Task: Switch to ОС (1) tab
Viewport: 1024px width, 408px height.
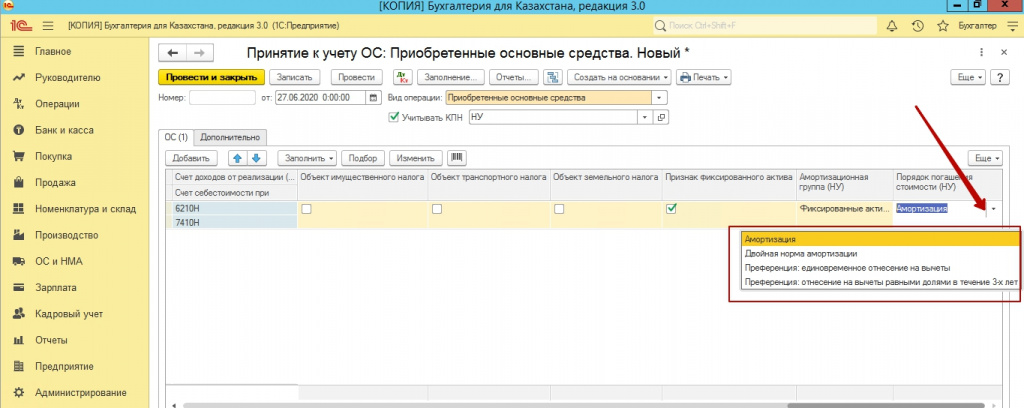Action: click(x=176, y=137)
